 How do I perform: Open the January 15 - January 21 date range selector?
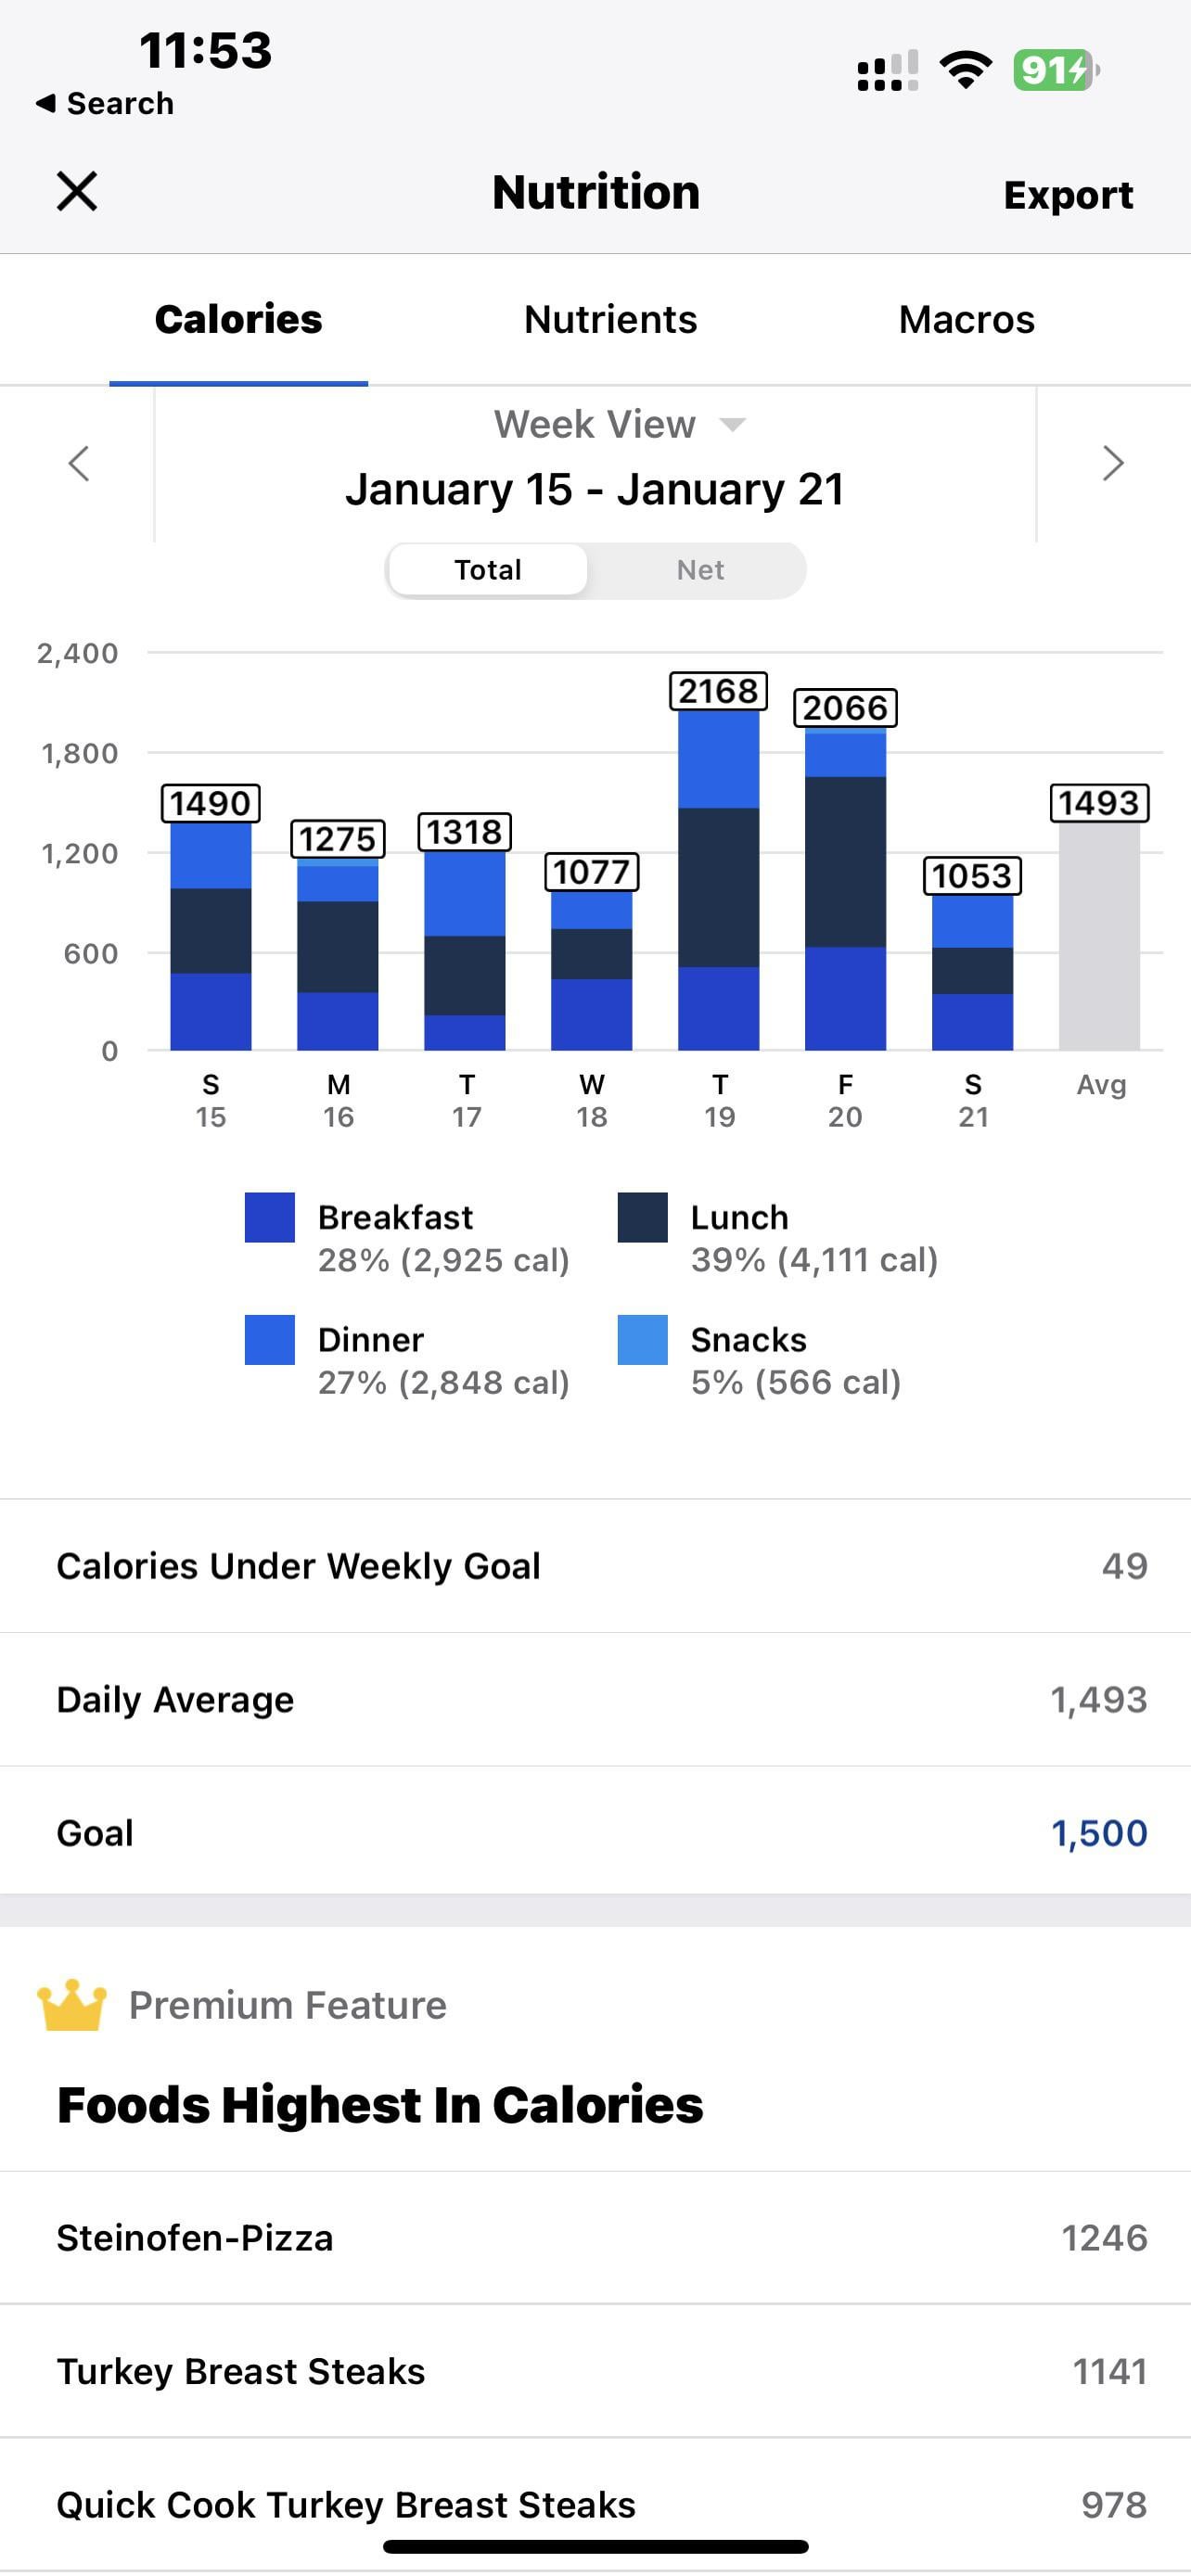(595, 489)
